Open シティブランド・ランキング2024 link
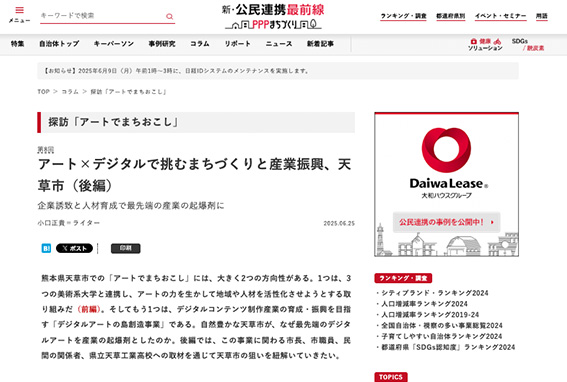The image size is (567, 382). tap(435, 293)
